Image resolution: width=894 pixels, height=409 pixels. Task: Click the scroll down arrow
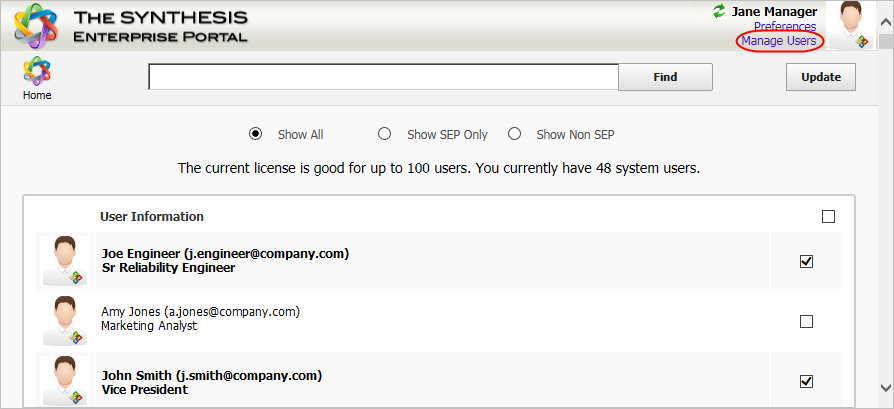click(x=885, y=386)
